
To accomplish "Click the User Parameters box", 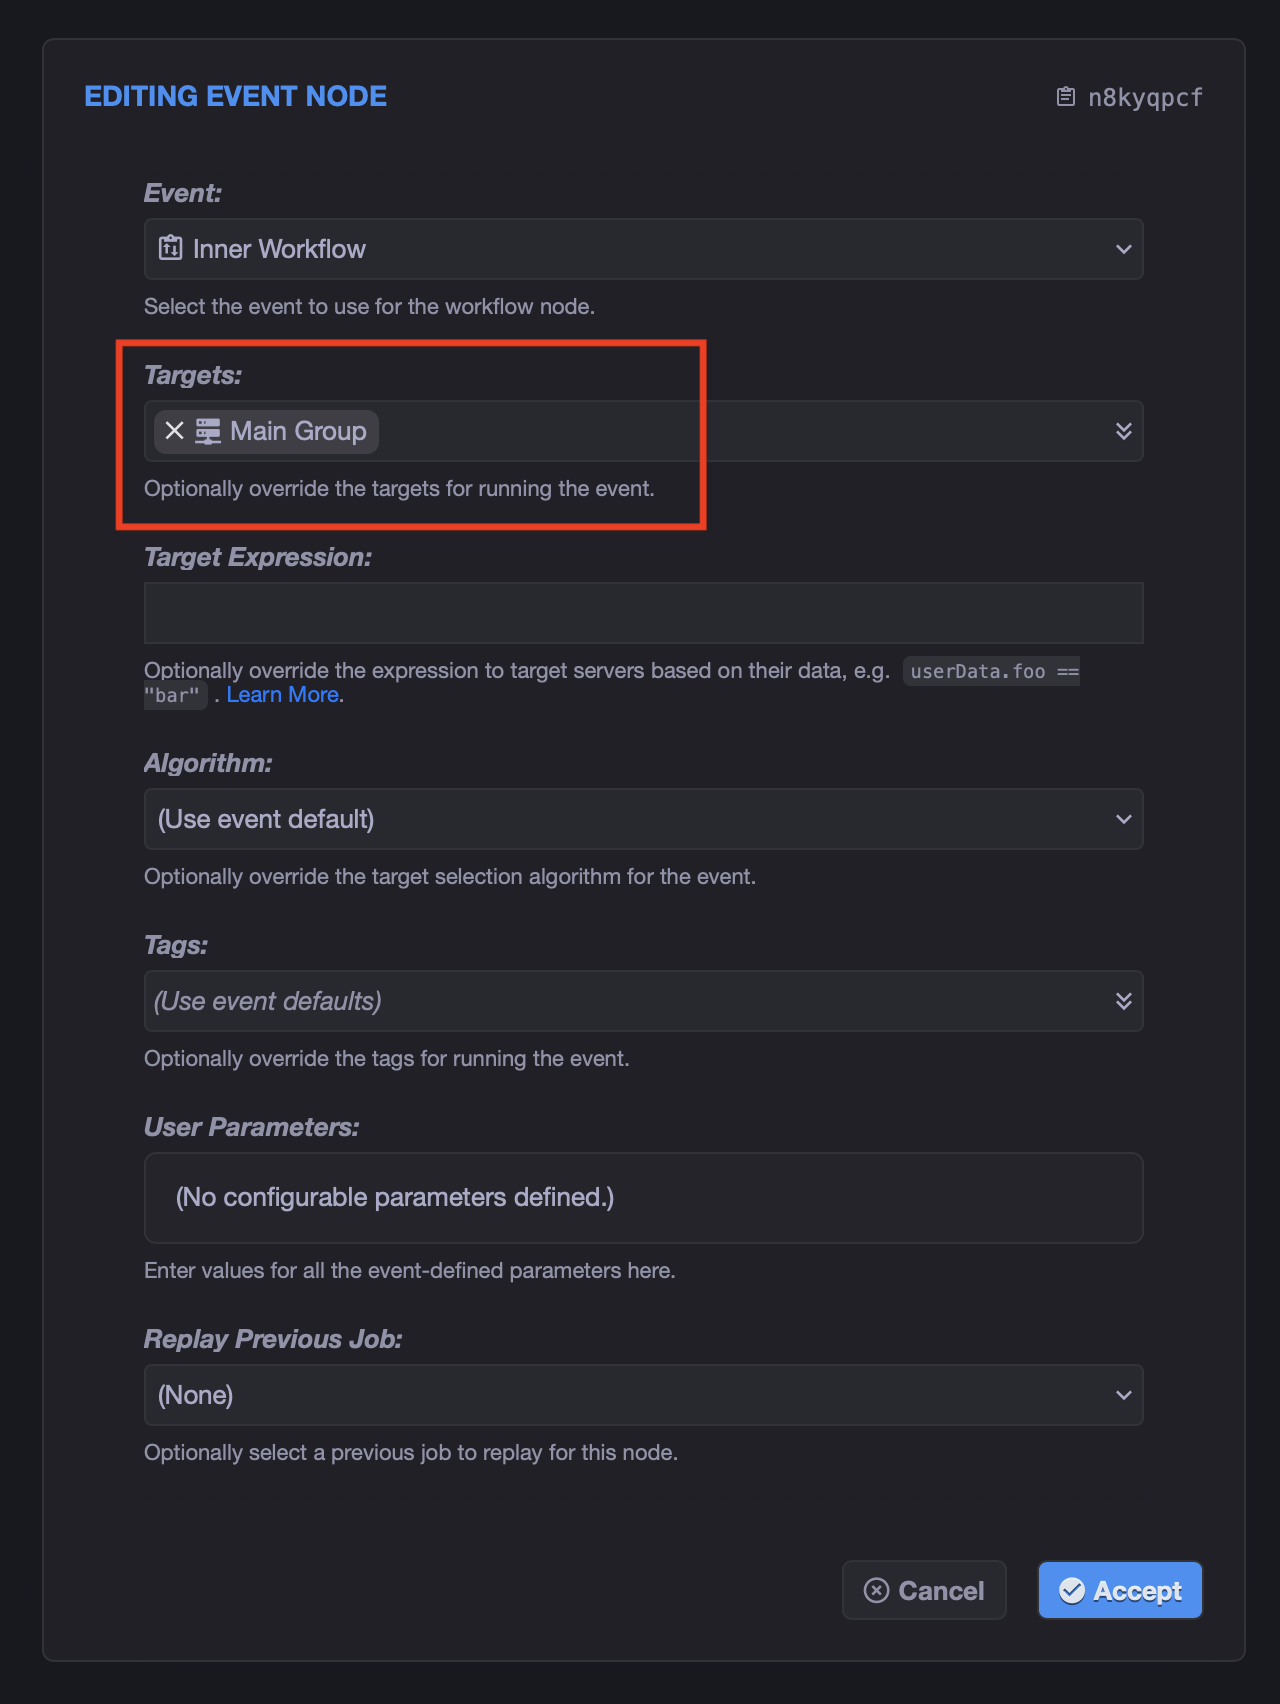I will 644,1198.
